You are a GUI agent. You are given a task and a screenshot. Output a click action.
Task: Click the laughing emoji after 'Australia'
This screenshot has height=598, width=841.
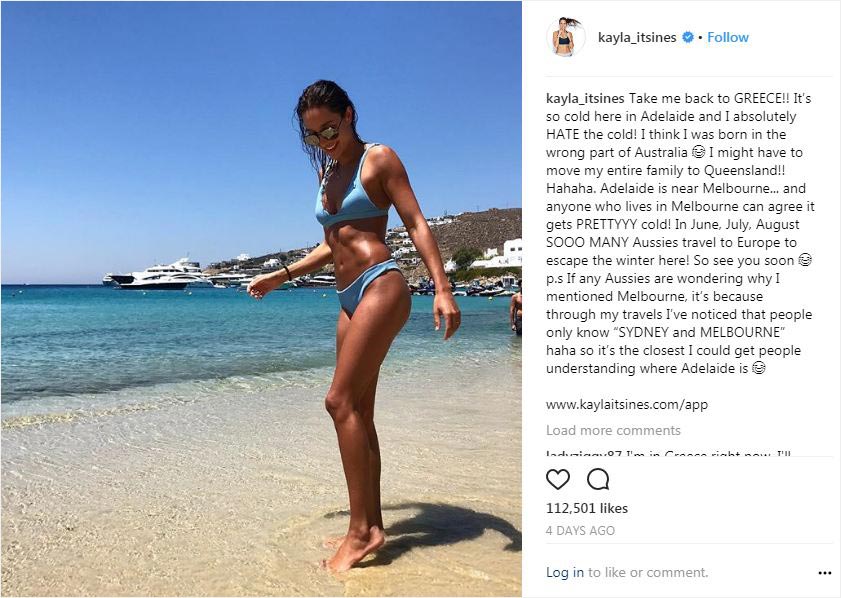[698, 152]
